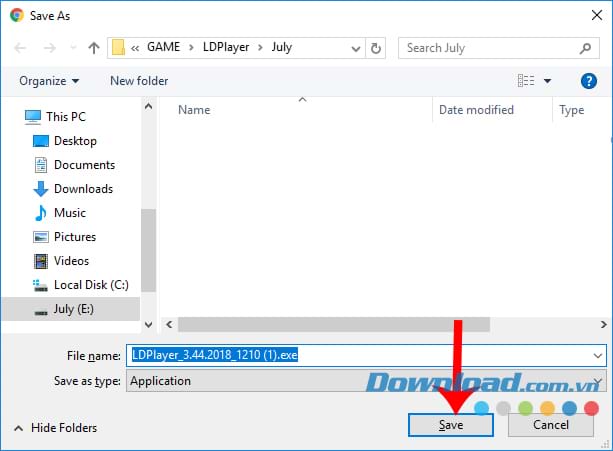Open Videos in navigation pane
613x451 pixels.
tap(71, 261)
